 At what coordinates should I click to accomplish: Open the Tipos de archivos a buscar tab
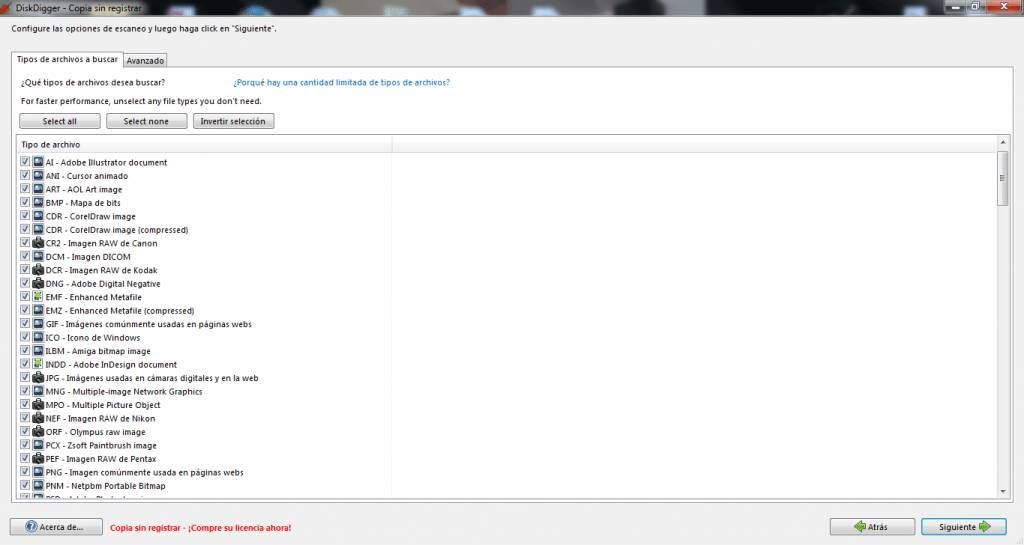pyautogui.click(x=67, y=59)
